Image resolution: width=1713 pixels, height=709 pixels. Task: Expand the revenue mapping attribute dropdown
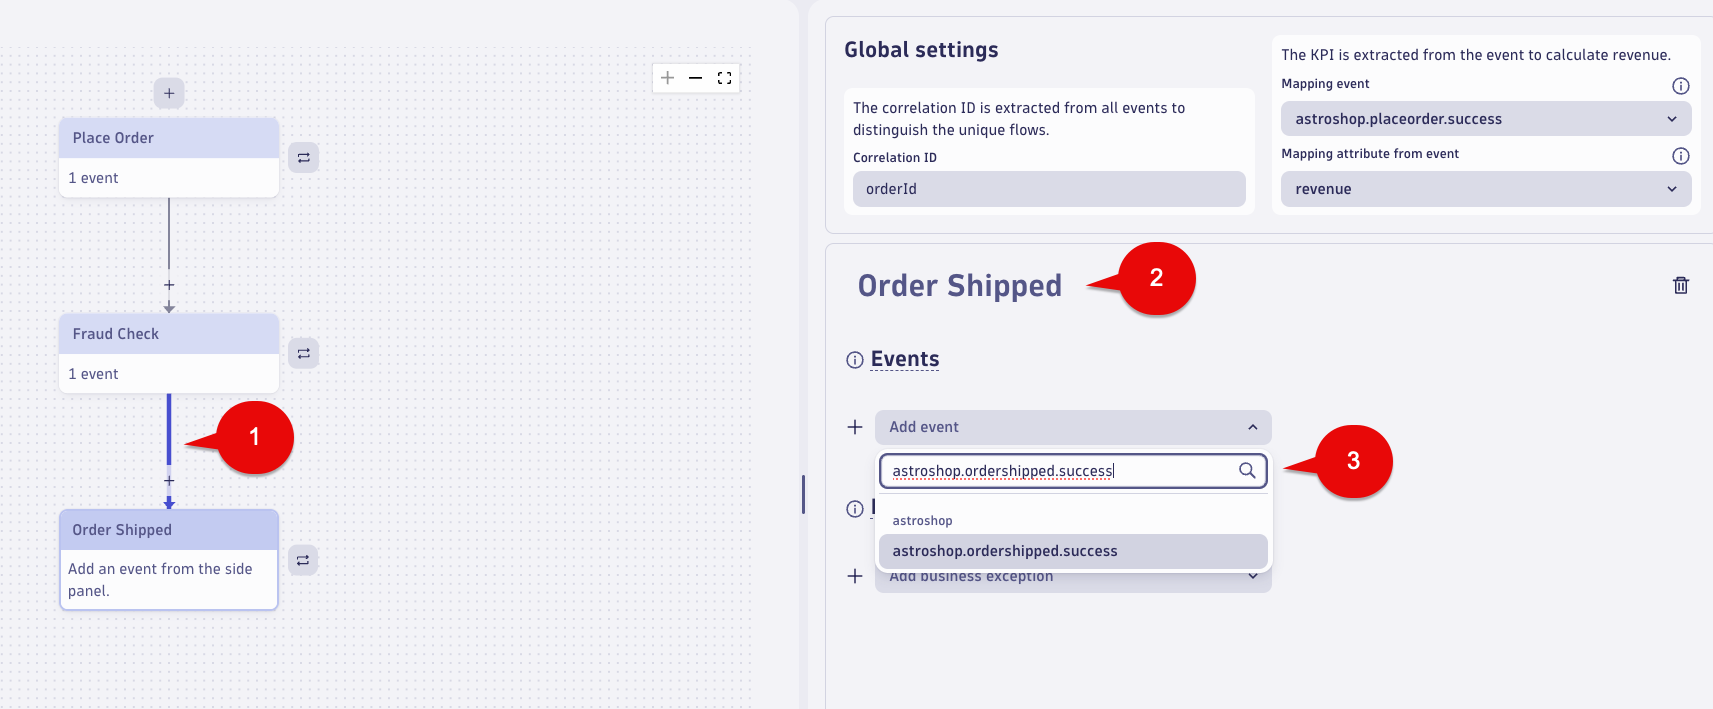pos(1486,189)
